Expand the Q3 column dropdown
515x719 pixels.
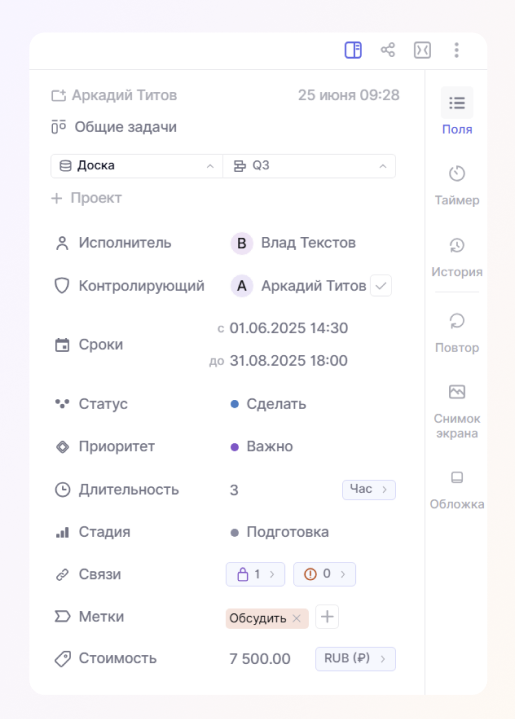(x=309, y=166)
